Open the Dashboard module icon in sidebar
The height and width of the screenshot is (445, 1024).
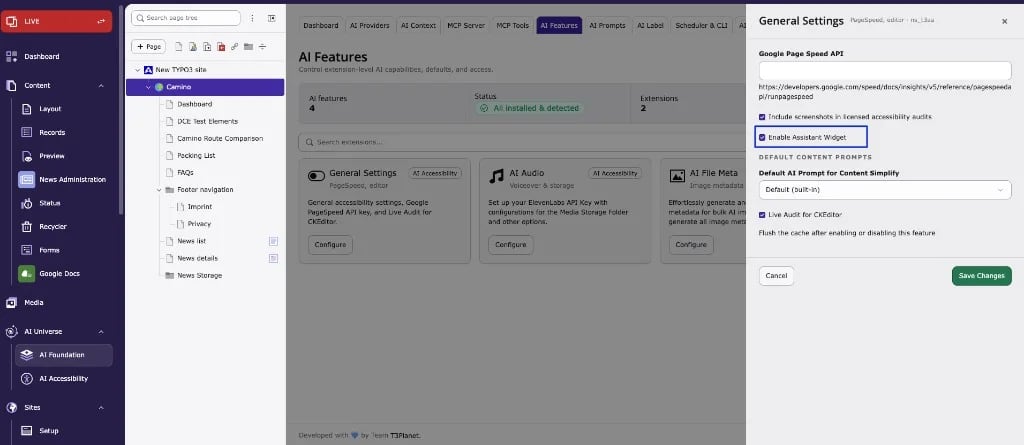tap(11, 57)
